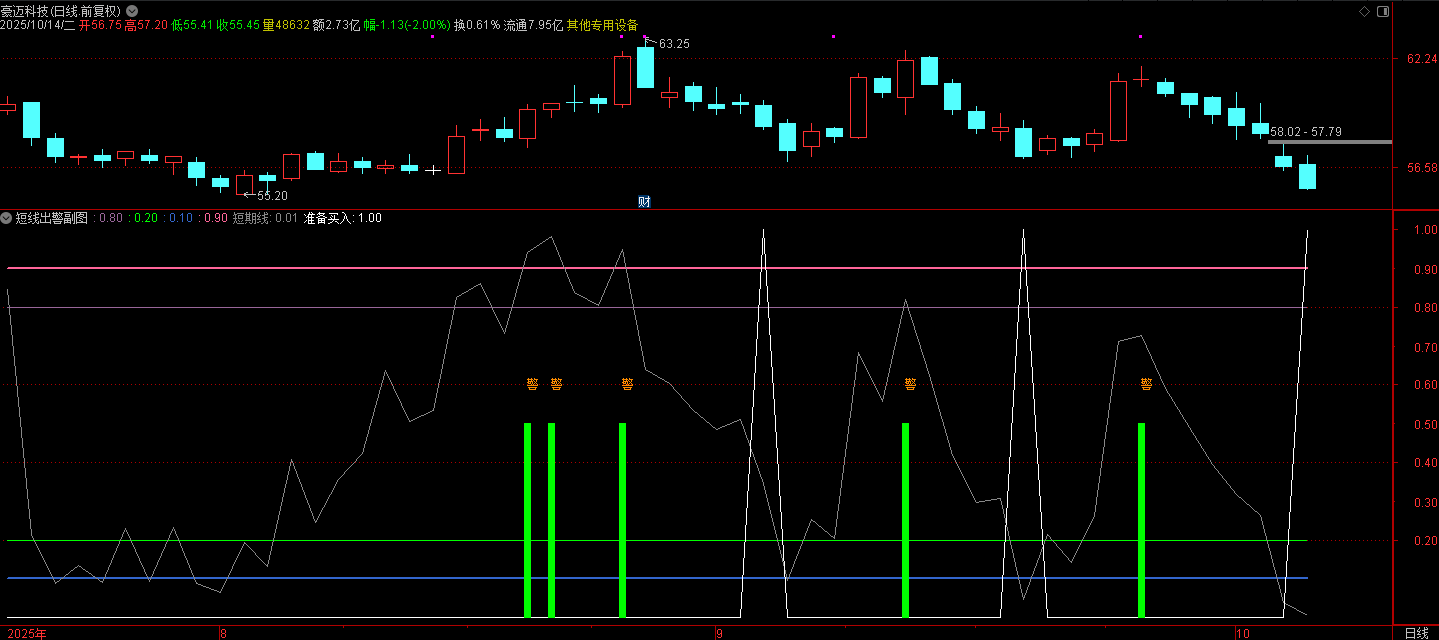Click the 收55.45 closing price value
The width and height of the screenshot is (1439, 640).
coord(239,25)
